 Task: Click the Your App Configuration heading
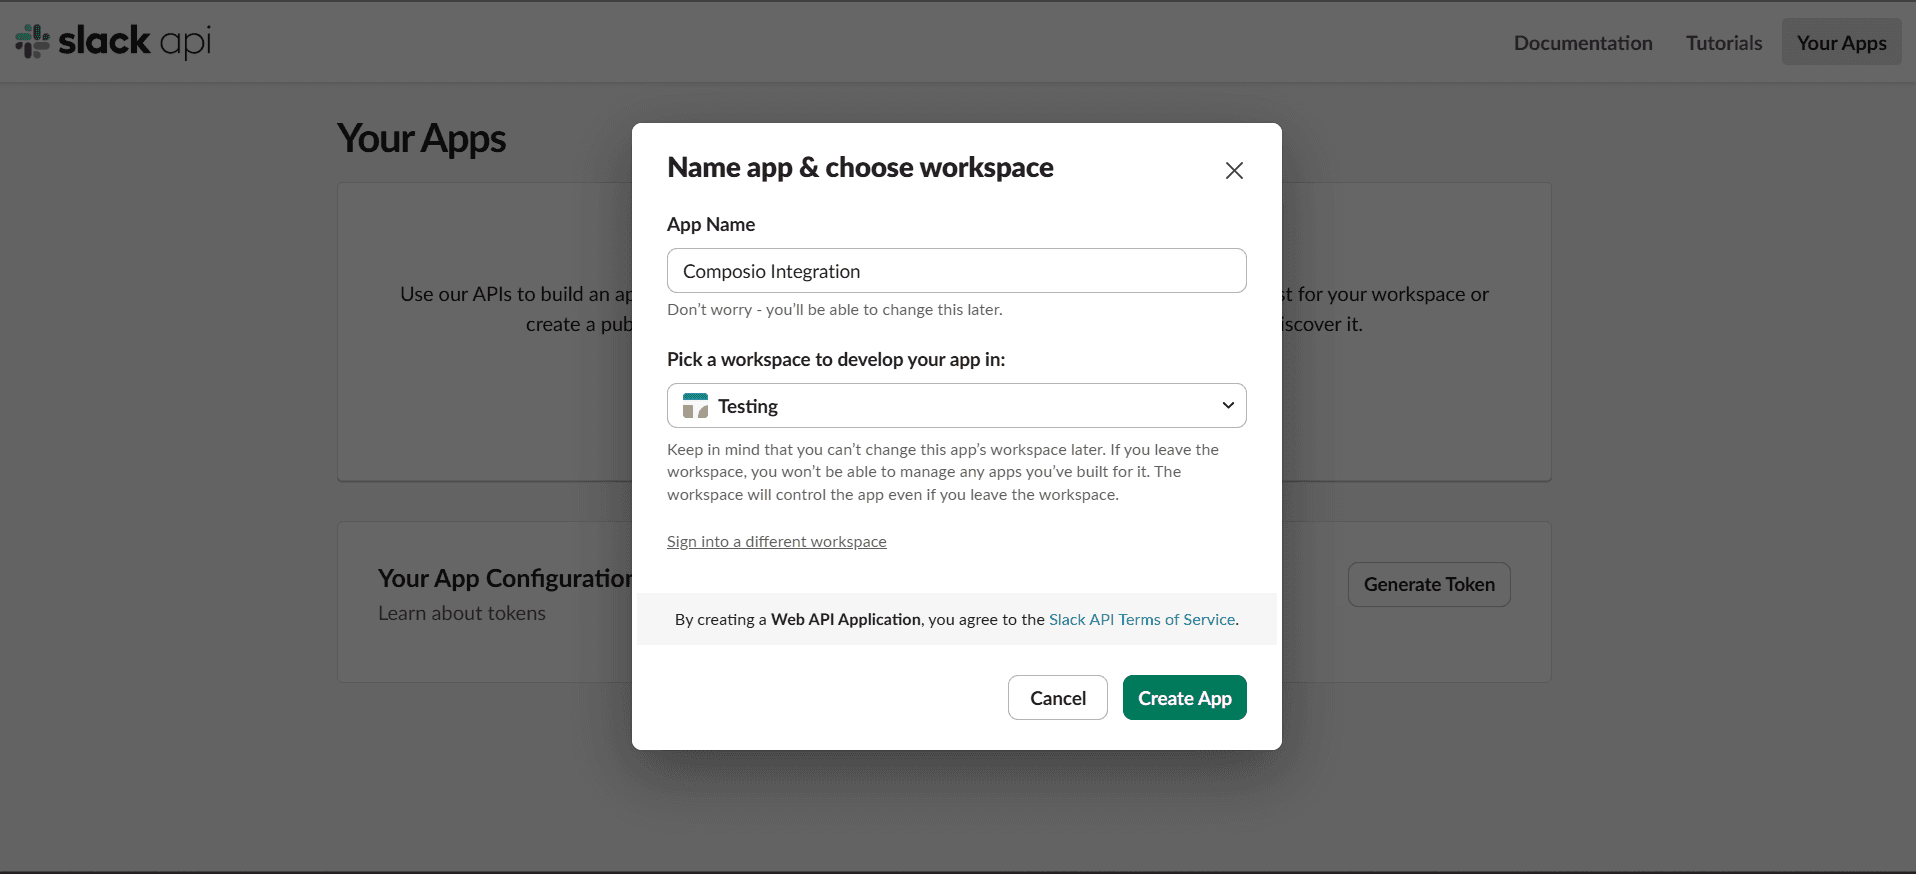[505, 578]
